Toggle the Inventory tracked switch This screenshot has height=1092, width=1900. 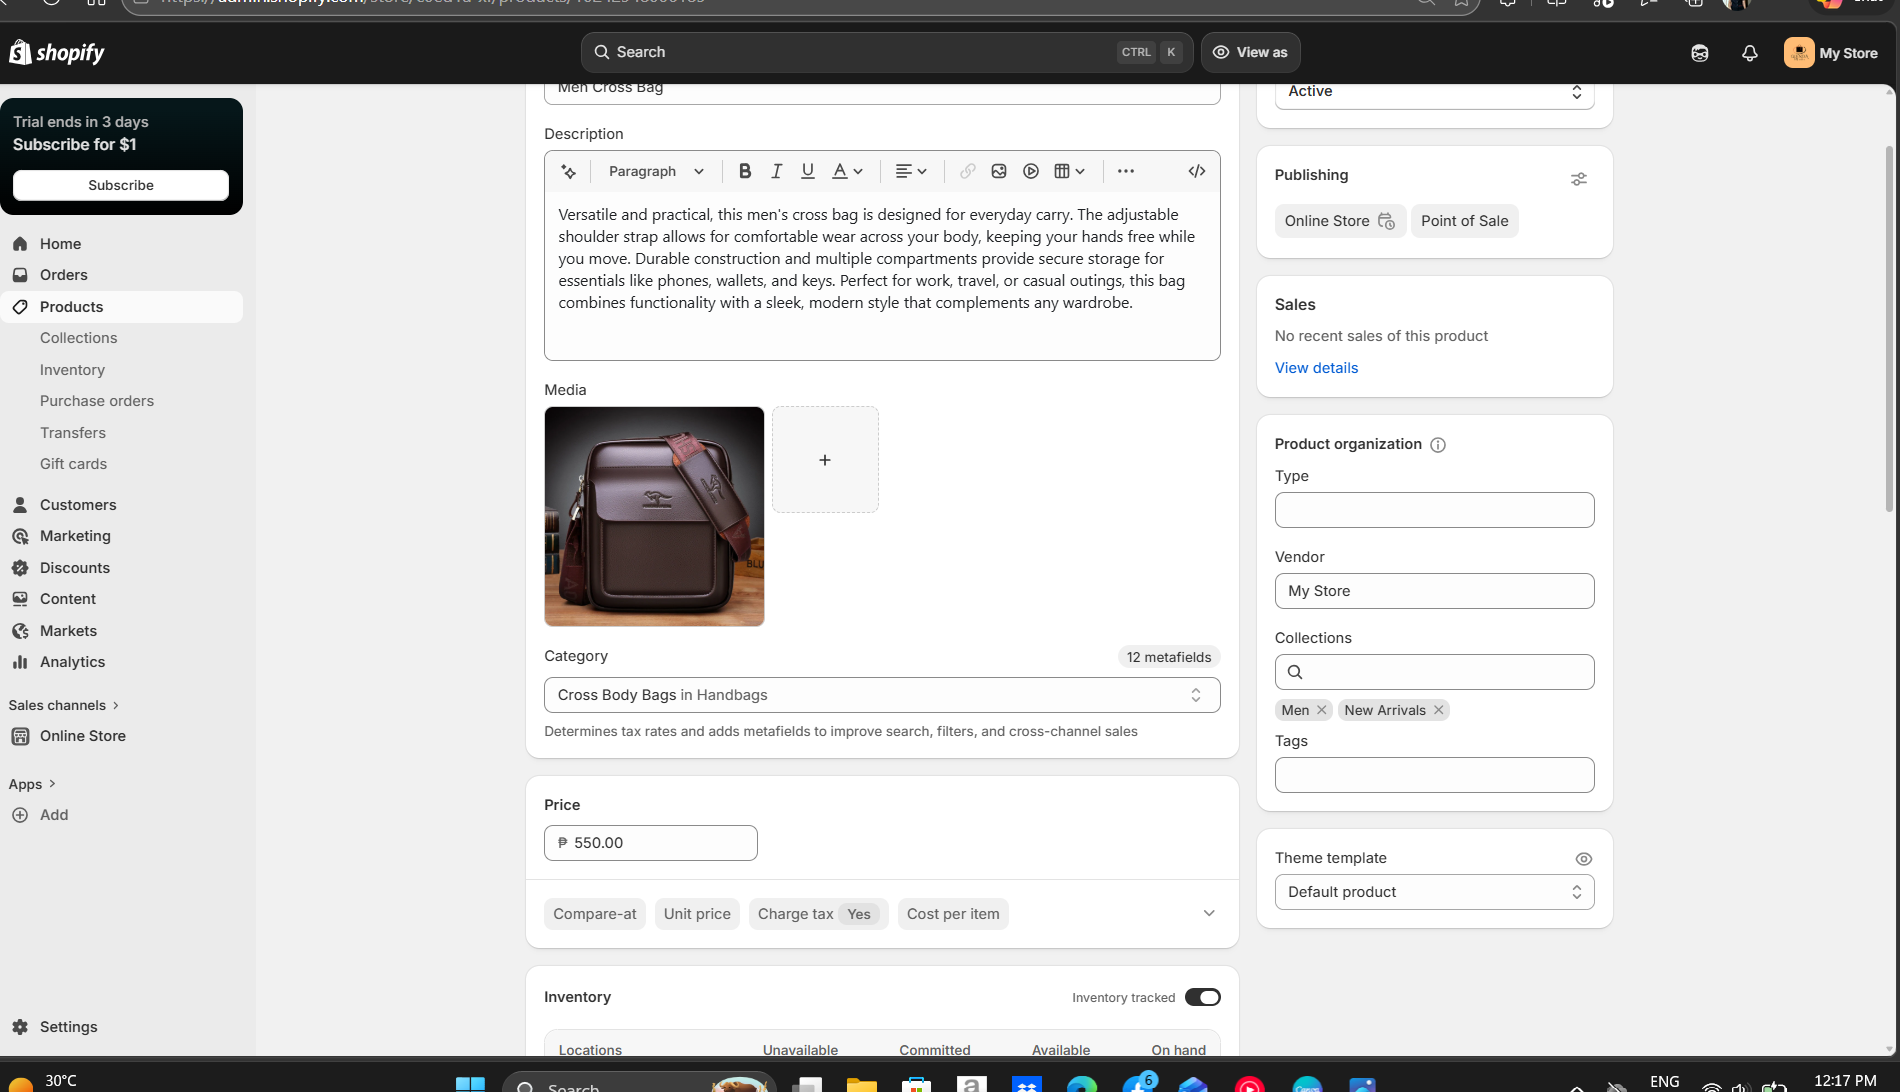click(1203, 997)
